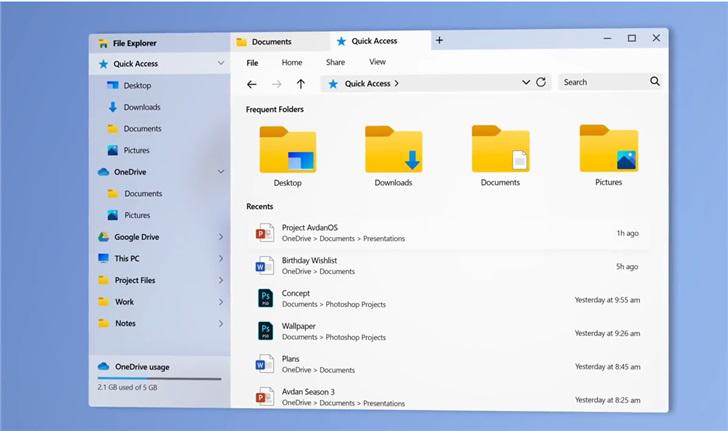Open the Home ribbon tab
This screenshot has height=431, width=728.
coord(292,62)
